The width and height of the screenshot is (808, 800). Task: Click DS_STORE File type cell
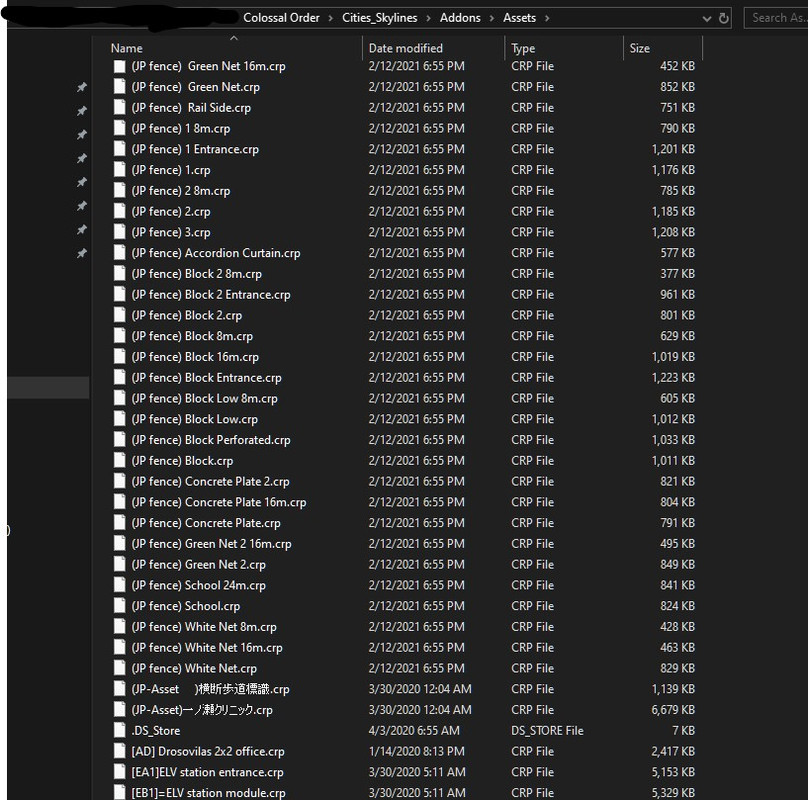(x=547, y=730)
